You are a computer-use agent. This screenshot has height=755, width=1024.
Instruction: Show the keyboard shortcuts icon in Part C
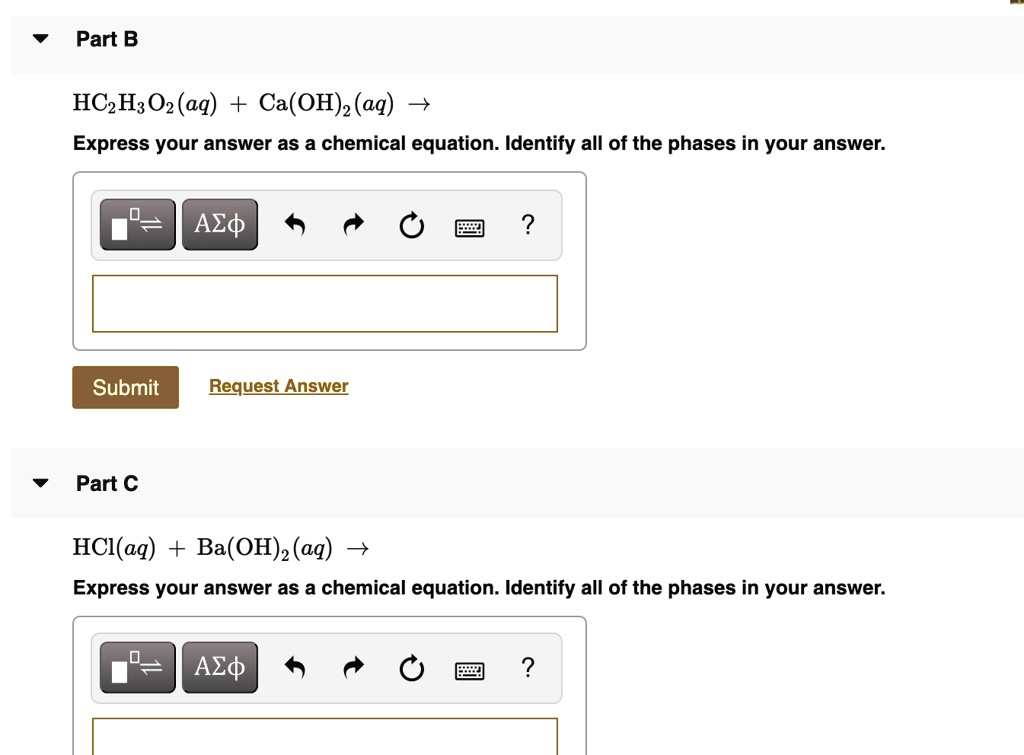tap(469, 669)
